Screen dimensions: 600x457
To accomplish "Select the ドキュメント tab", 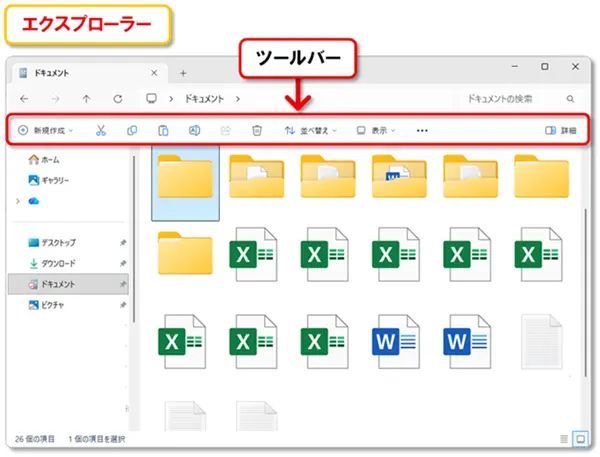I will tap(88, 73).
